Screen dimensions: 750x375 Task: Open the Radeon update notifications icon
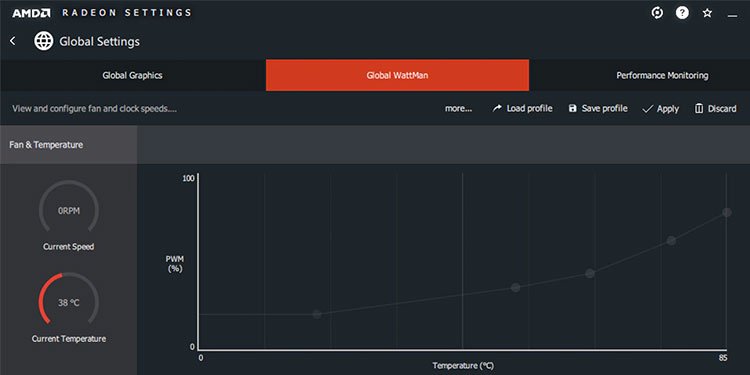tap(657, 13)
